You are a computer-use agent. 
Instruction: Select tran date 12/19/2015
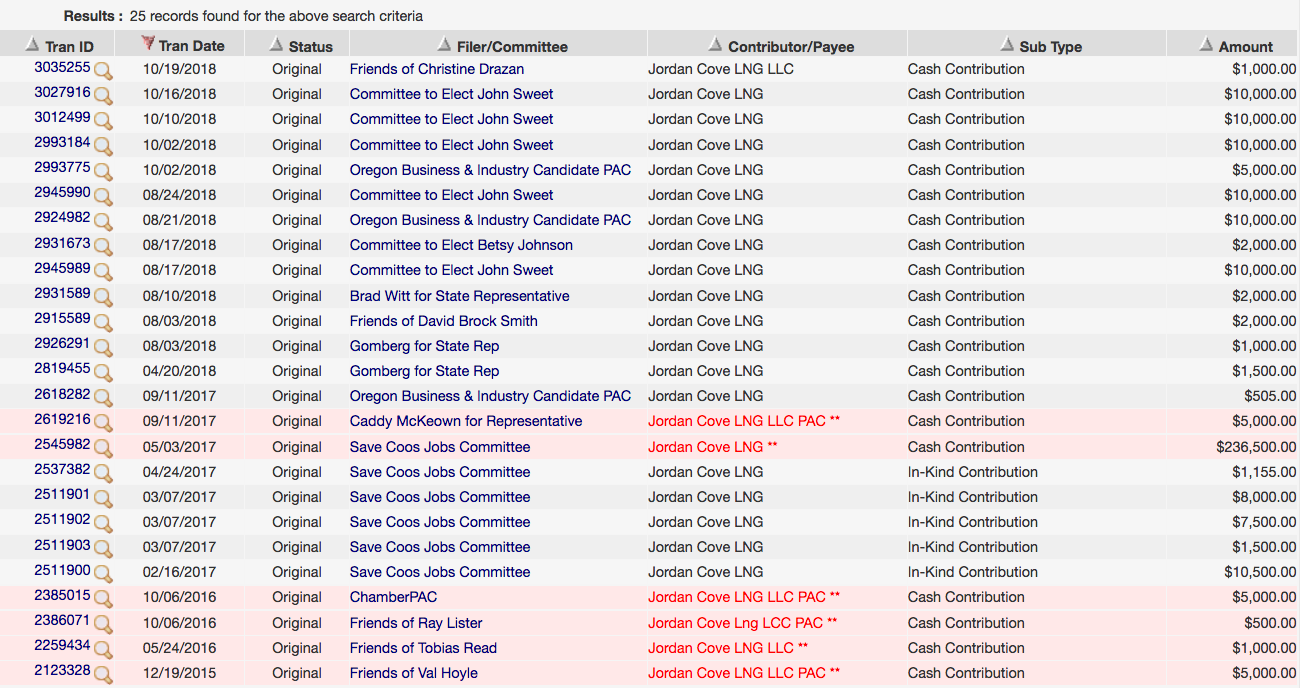(179, 673)
